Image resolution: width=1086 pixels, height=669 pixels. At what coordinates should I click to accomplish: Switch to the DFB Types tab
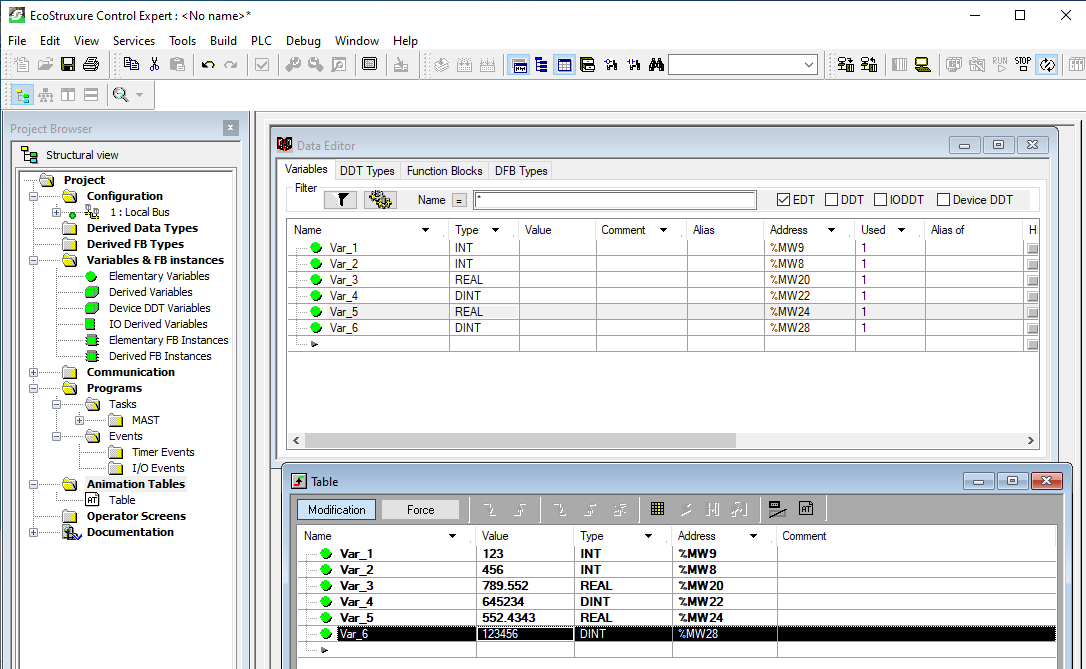click(x=521, y=170)
